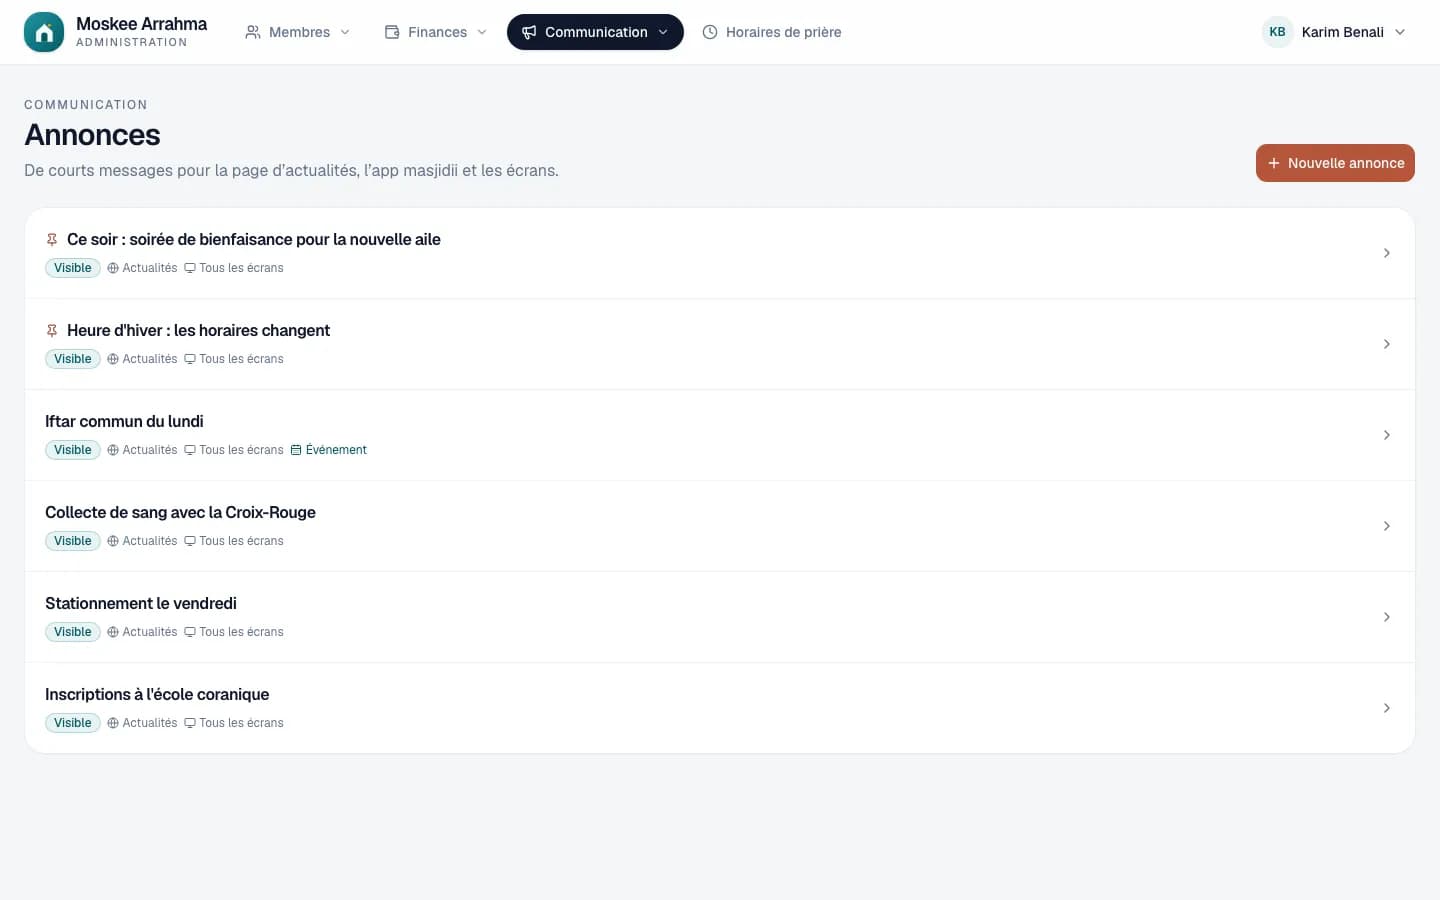Click the pin icon beside 'Ce soir' announcement
The image size is (1440, 900).
point(52,240)
